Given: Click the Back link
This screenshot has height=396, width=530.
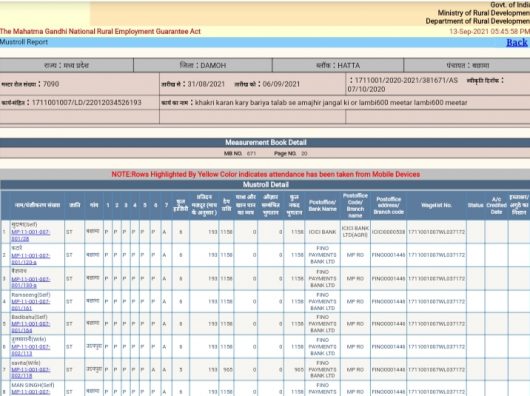Looking at the screenshot, I should (x=516, y=43).
